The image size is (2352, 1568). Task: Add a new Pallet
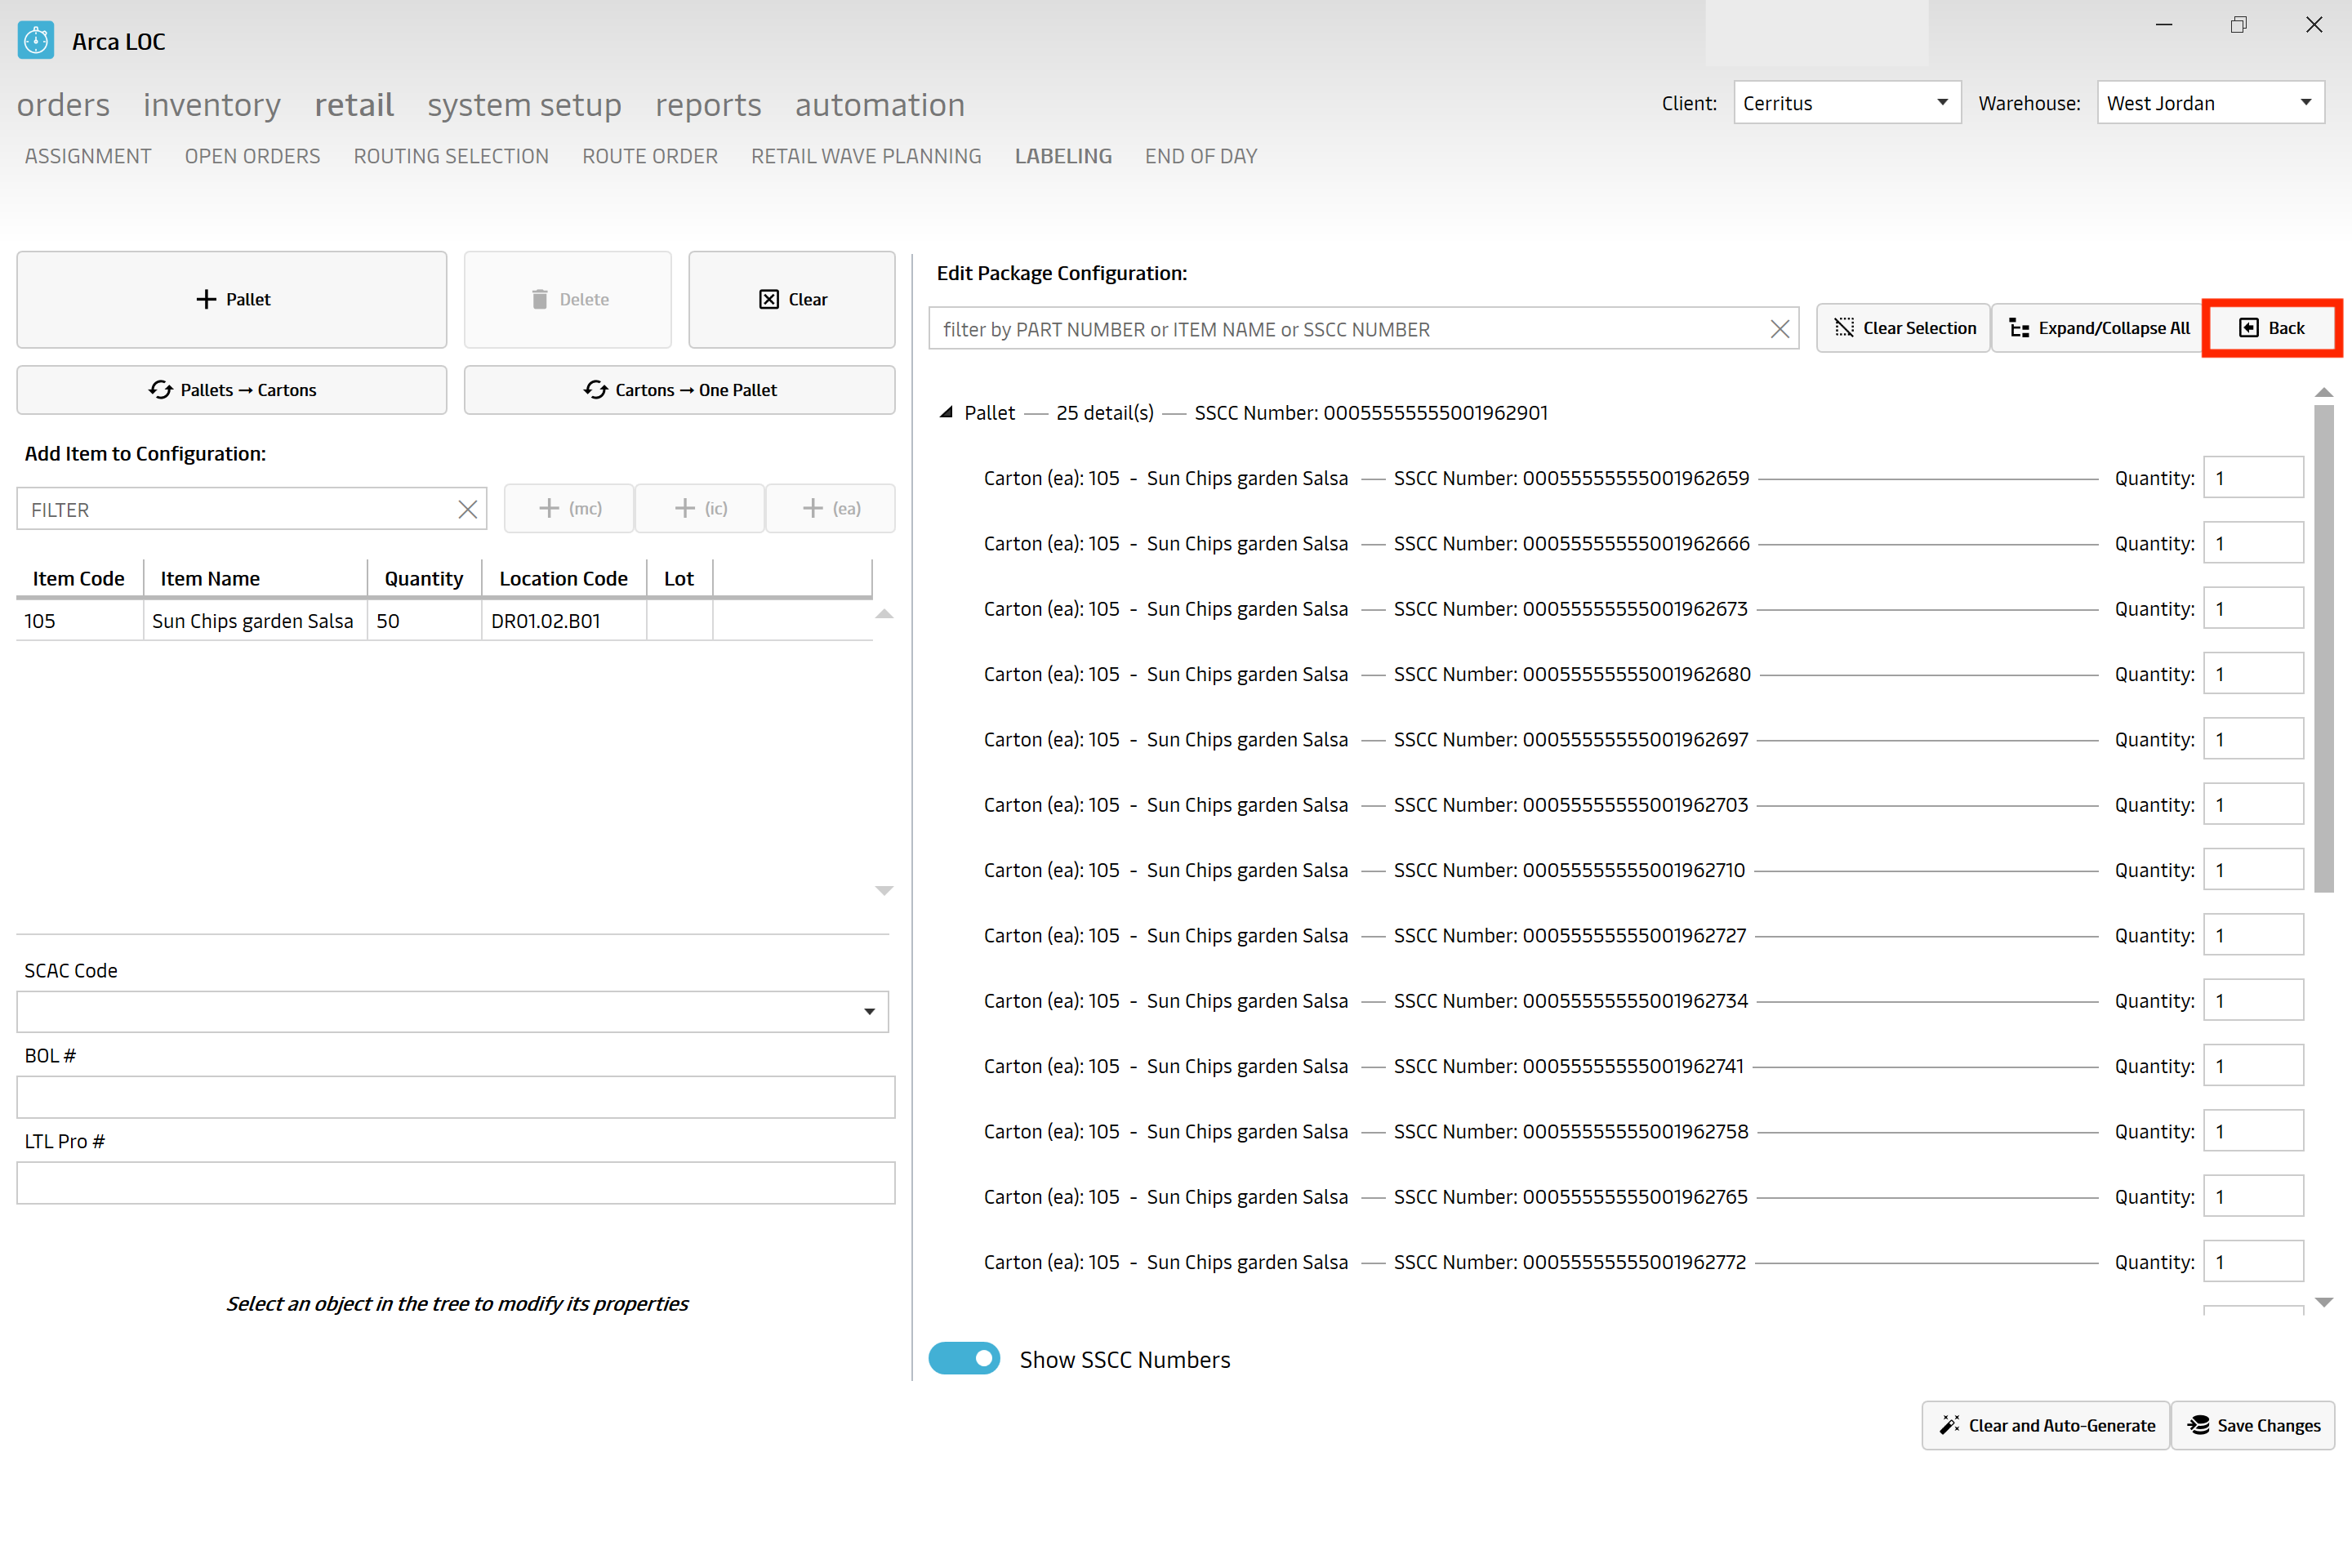[232, 299]
